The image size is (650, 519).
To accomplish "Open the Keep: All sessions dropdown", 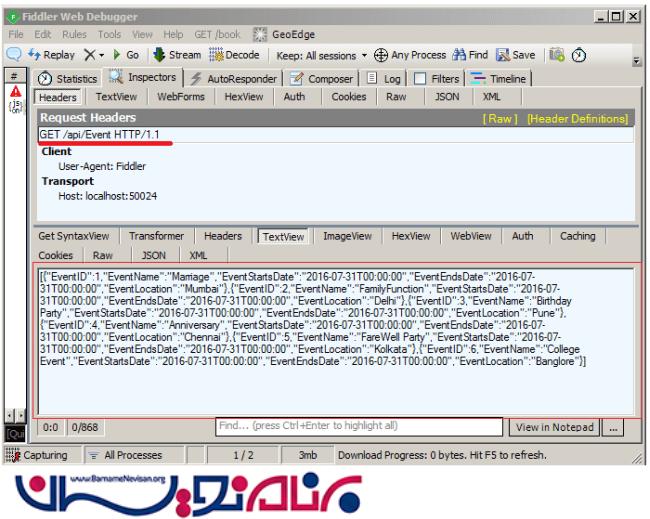I will 321,55.
